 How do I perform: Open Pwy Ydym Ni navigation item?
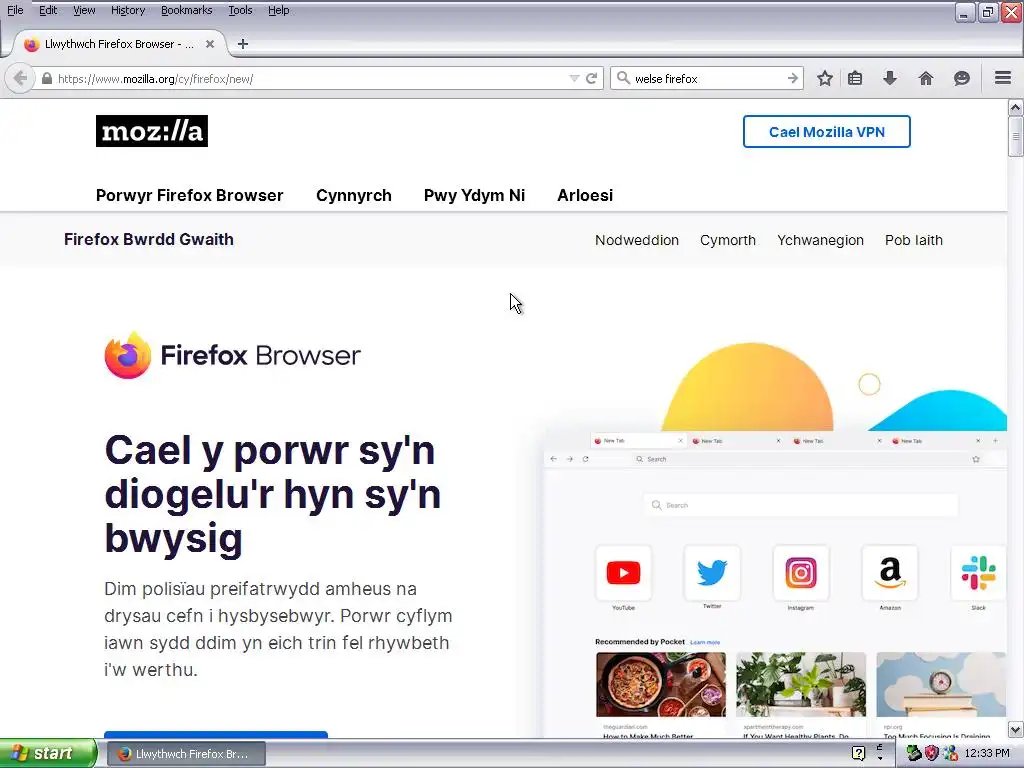tap(474, 195)
